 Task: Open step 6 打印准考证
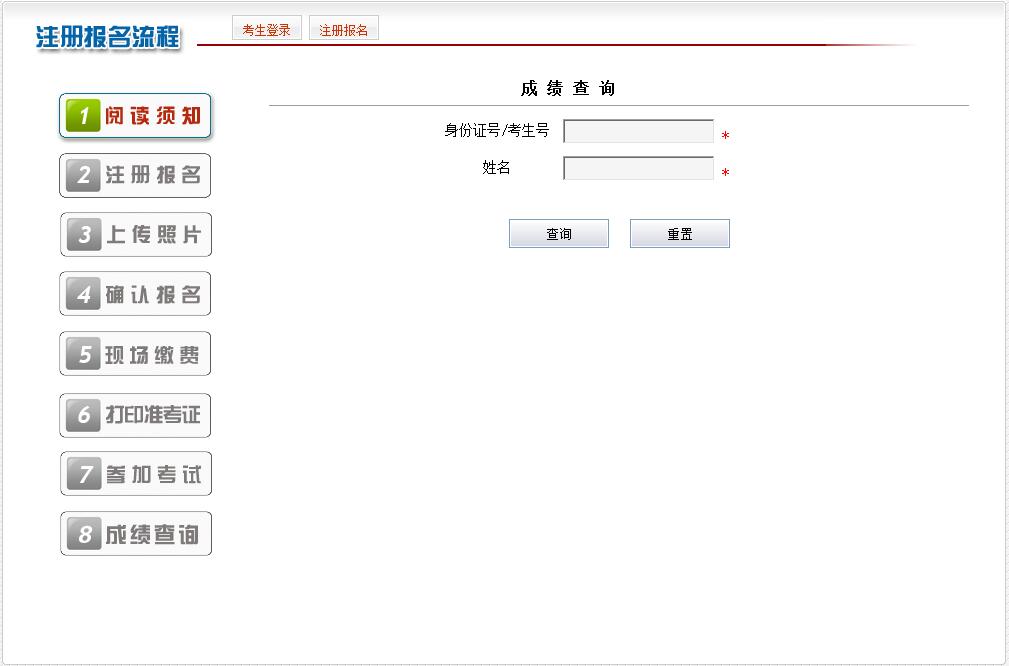(135, 415)
